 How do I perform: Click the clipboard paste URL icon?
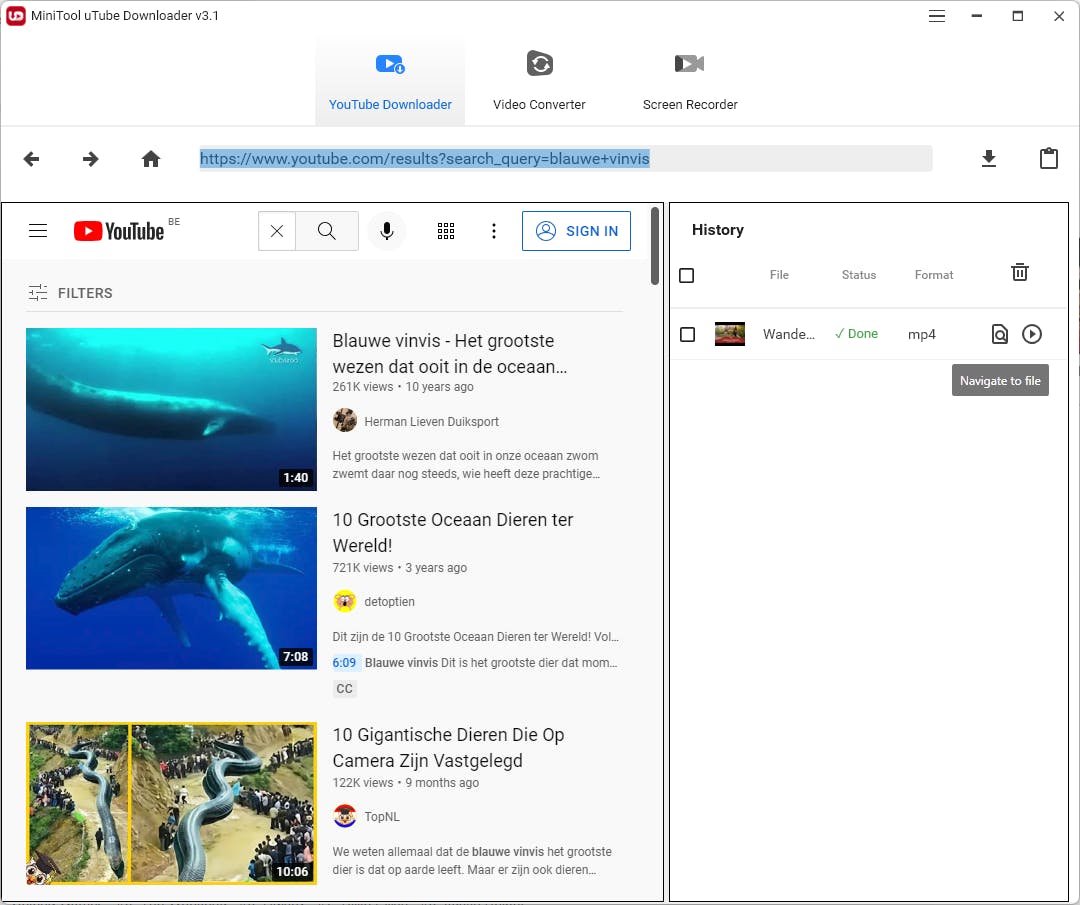tap(1048, 158)
